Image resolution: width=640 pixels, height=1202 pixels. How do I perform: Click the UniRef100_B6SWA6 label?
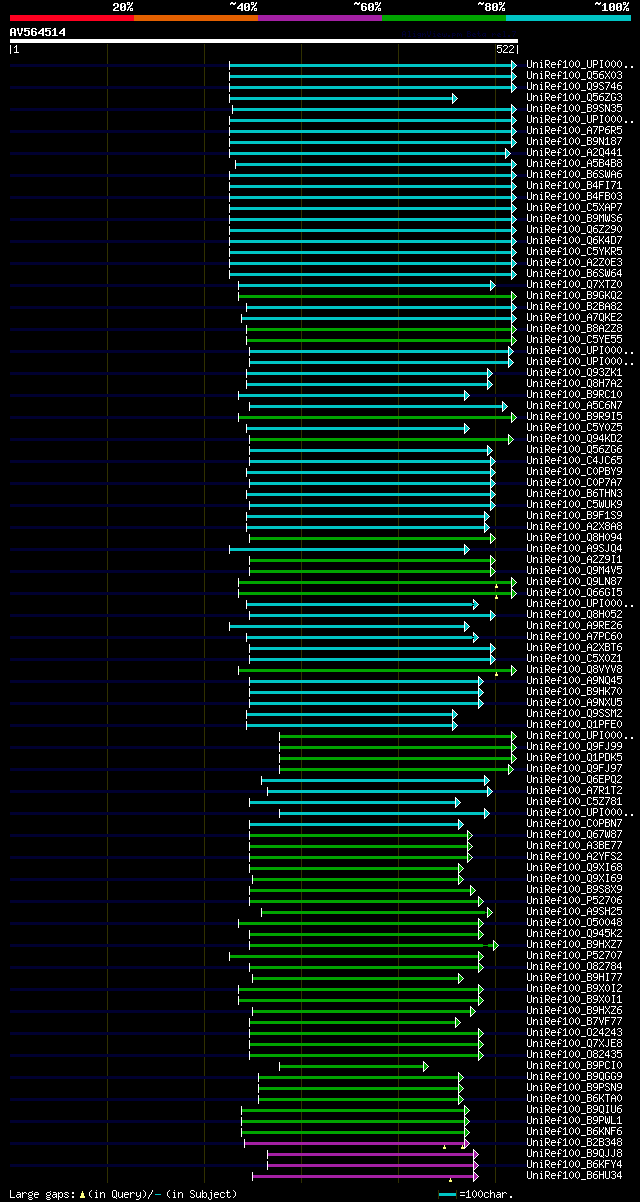[574, 174]
